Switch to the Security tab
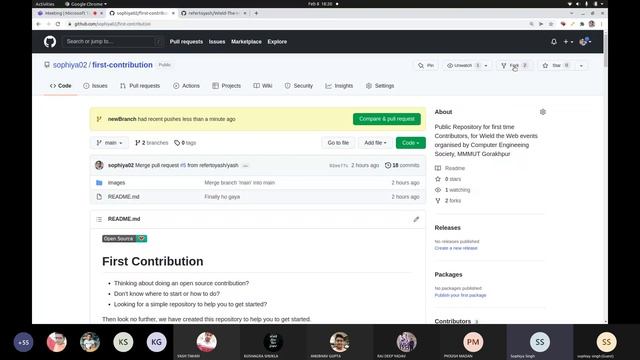This screenshot has width=640, height=360. [x=299, y=86]
